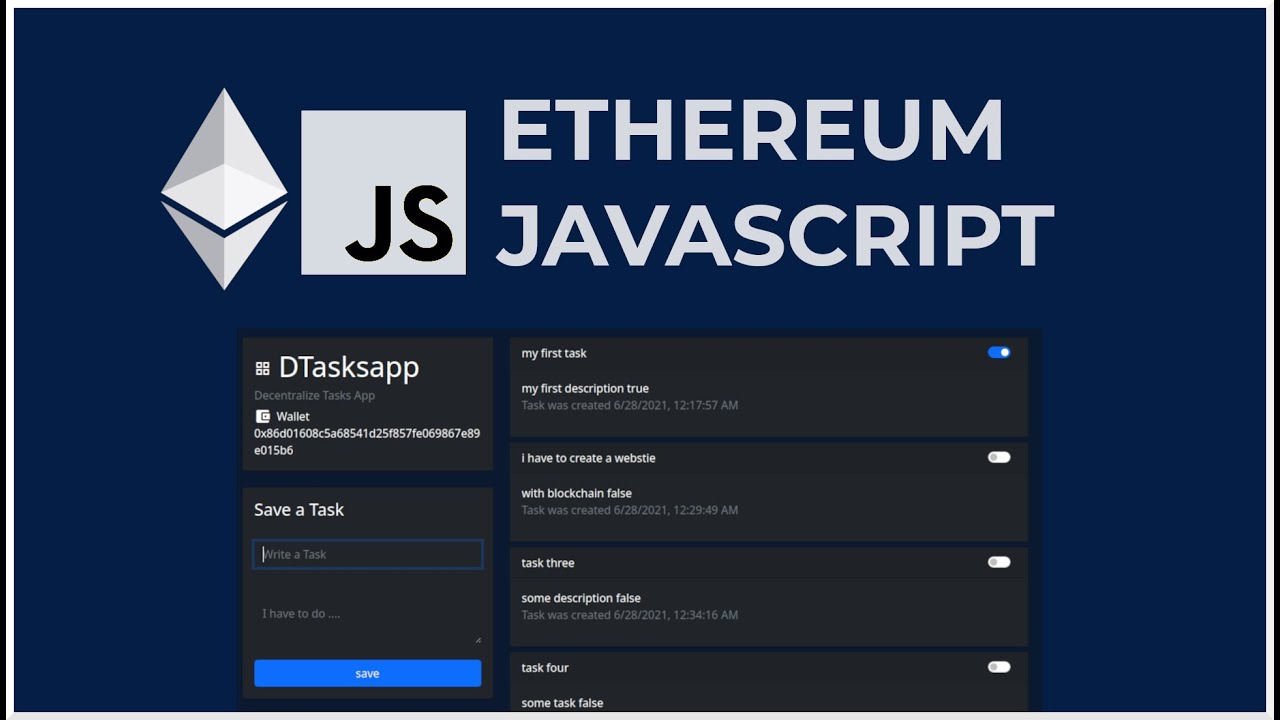Image resolution: width=1280 pixels, height=720 pixels.
Task: Switch on the 'task four' toggle
Action: coord(999,667)
